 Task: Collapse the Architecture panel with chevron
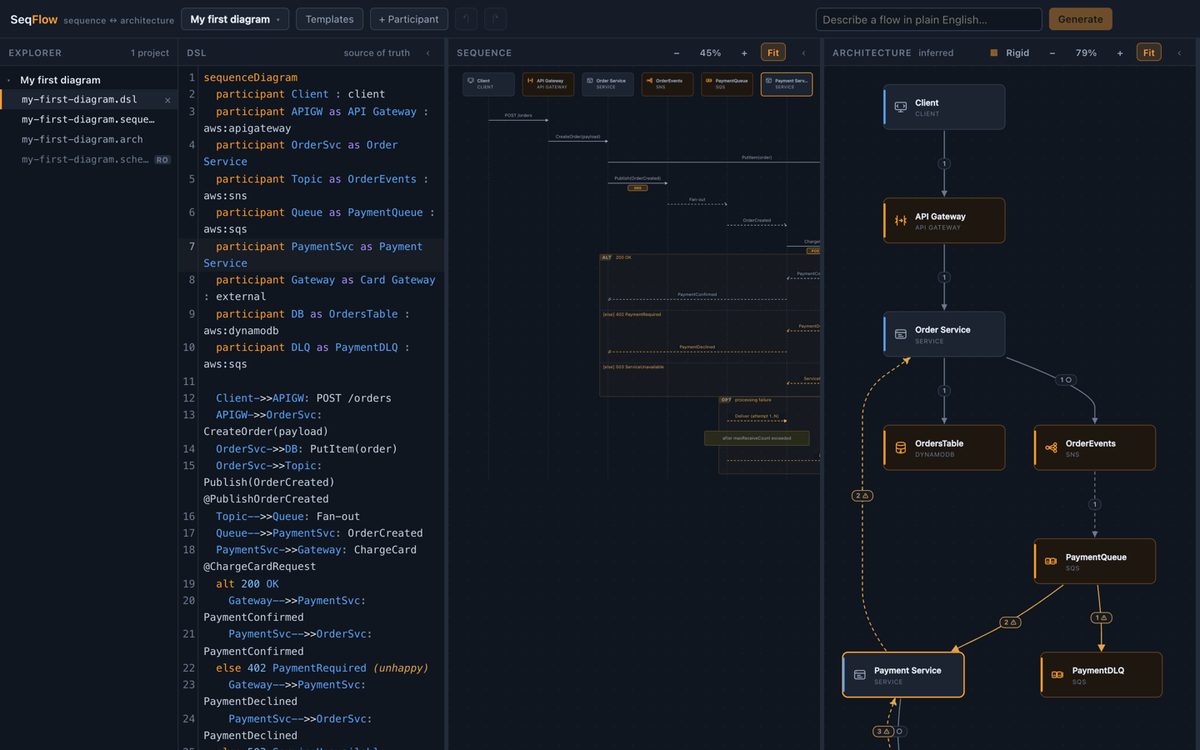click(1179, 53)
